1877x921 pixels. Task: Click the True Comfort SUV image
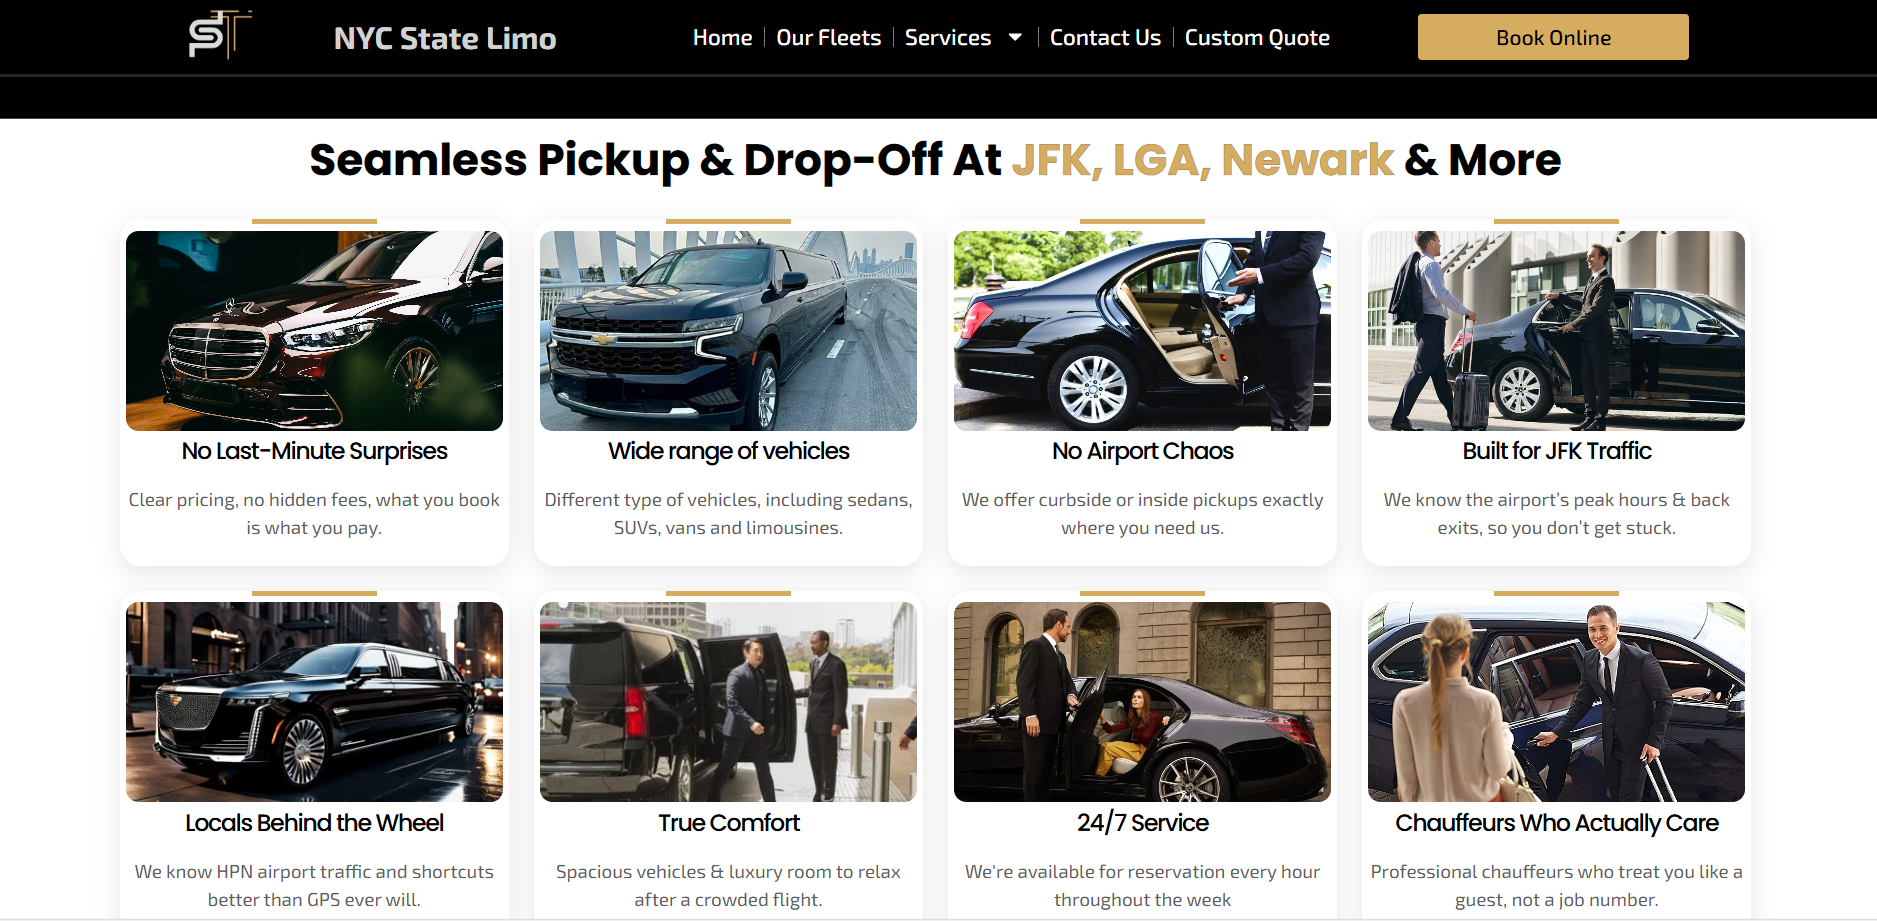pyautogui.click(x=728, y=702)
